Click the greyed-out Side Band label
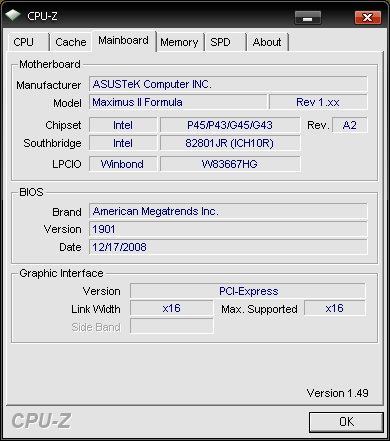This screenshot has width=390, height=441. [x=96, y=327]
